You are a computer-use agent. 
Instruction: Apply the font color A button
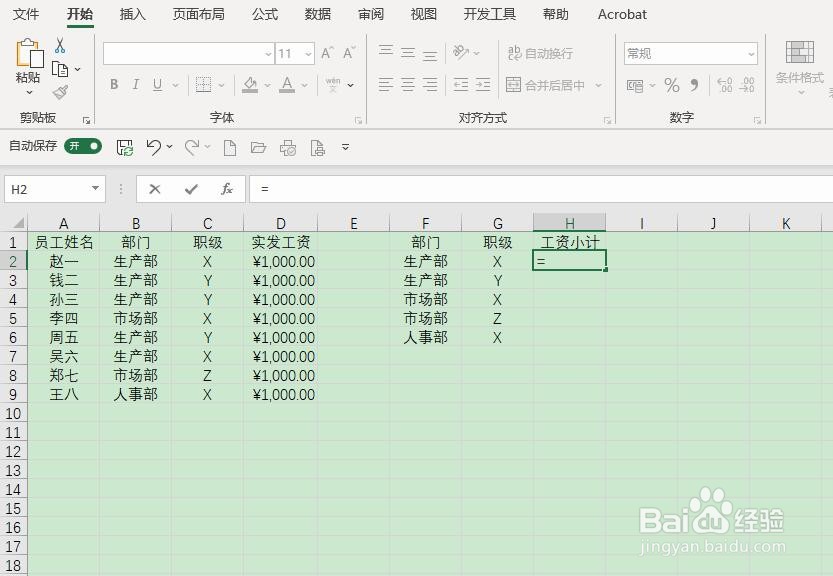(x=287, y=84)
